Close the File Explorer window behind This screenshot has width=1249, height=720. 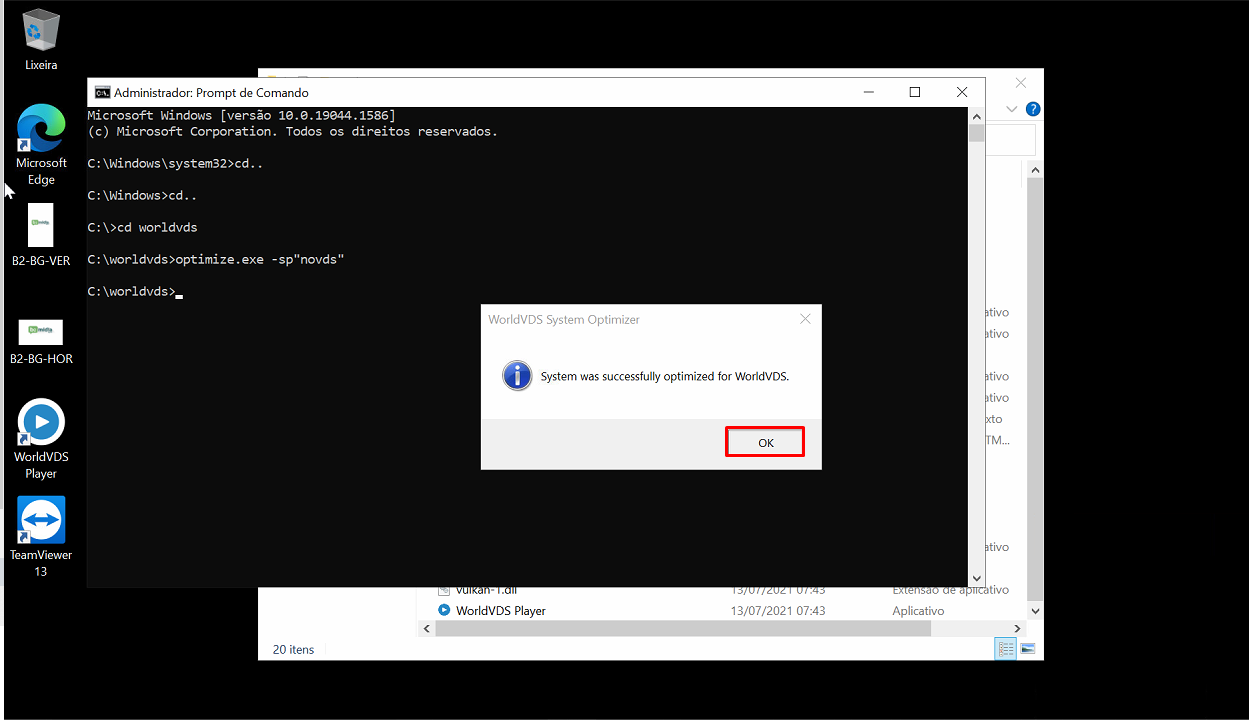(x=1020, y=83)
